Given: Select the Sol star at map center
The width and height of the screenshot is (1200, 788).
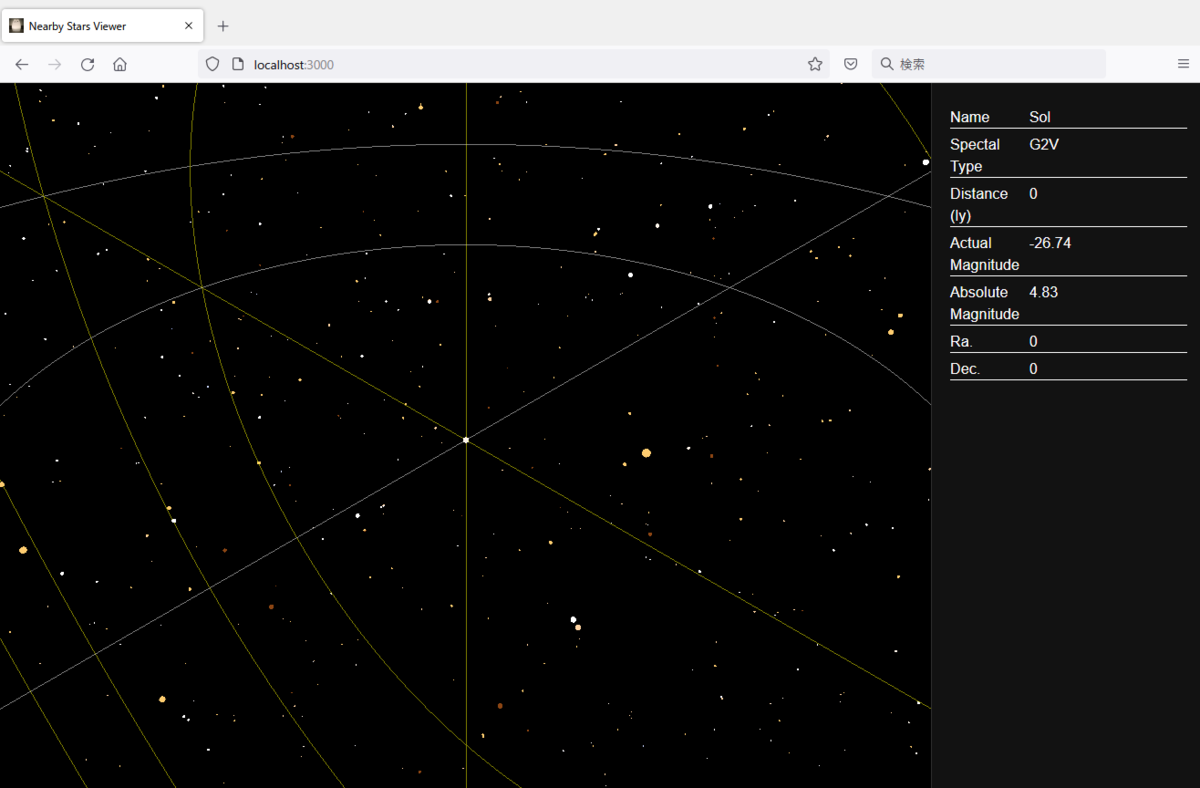Looking at the screenshot, I should pos(466,440).
